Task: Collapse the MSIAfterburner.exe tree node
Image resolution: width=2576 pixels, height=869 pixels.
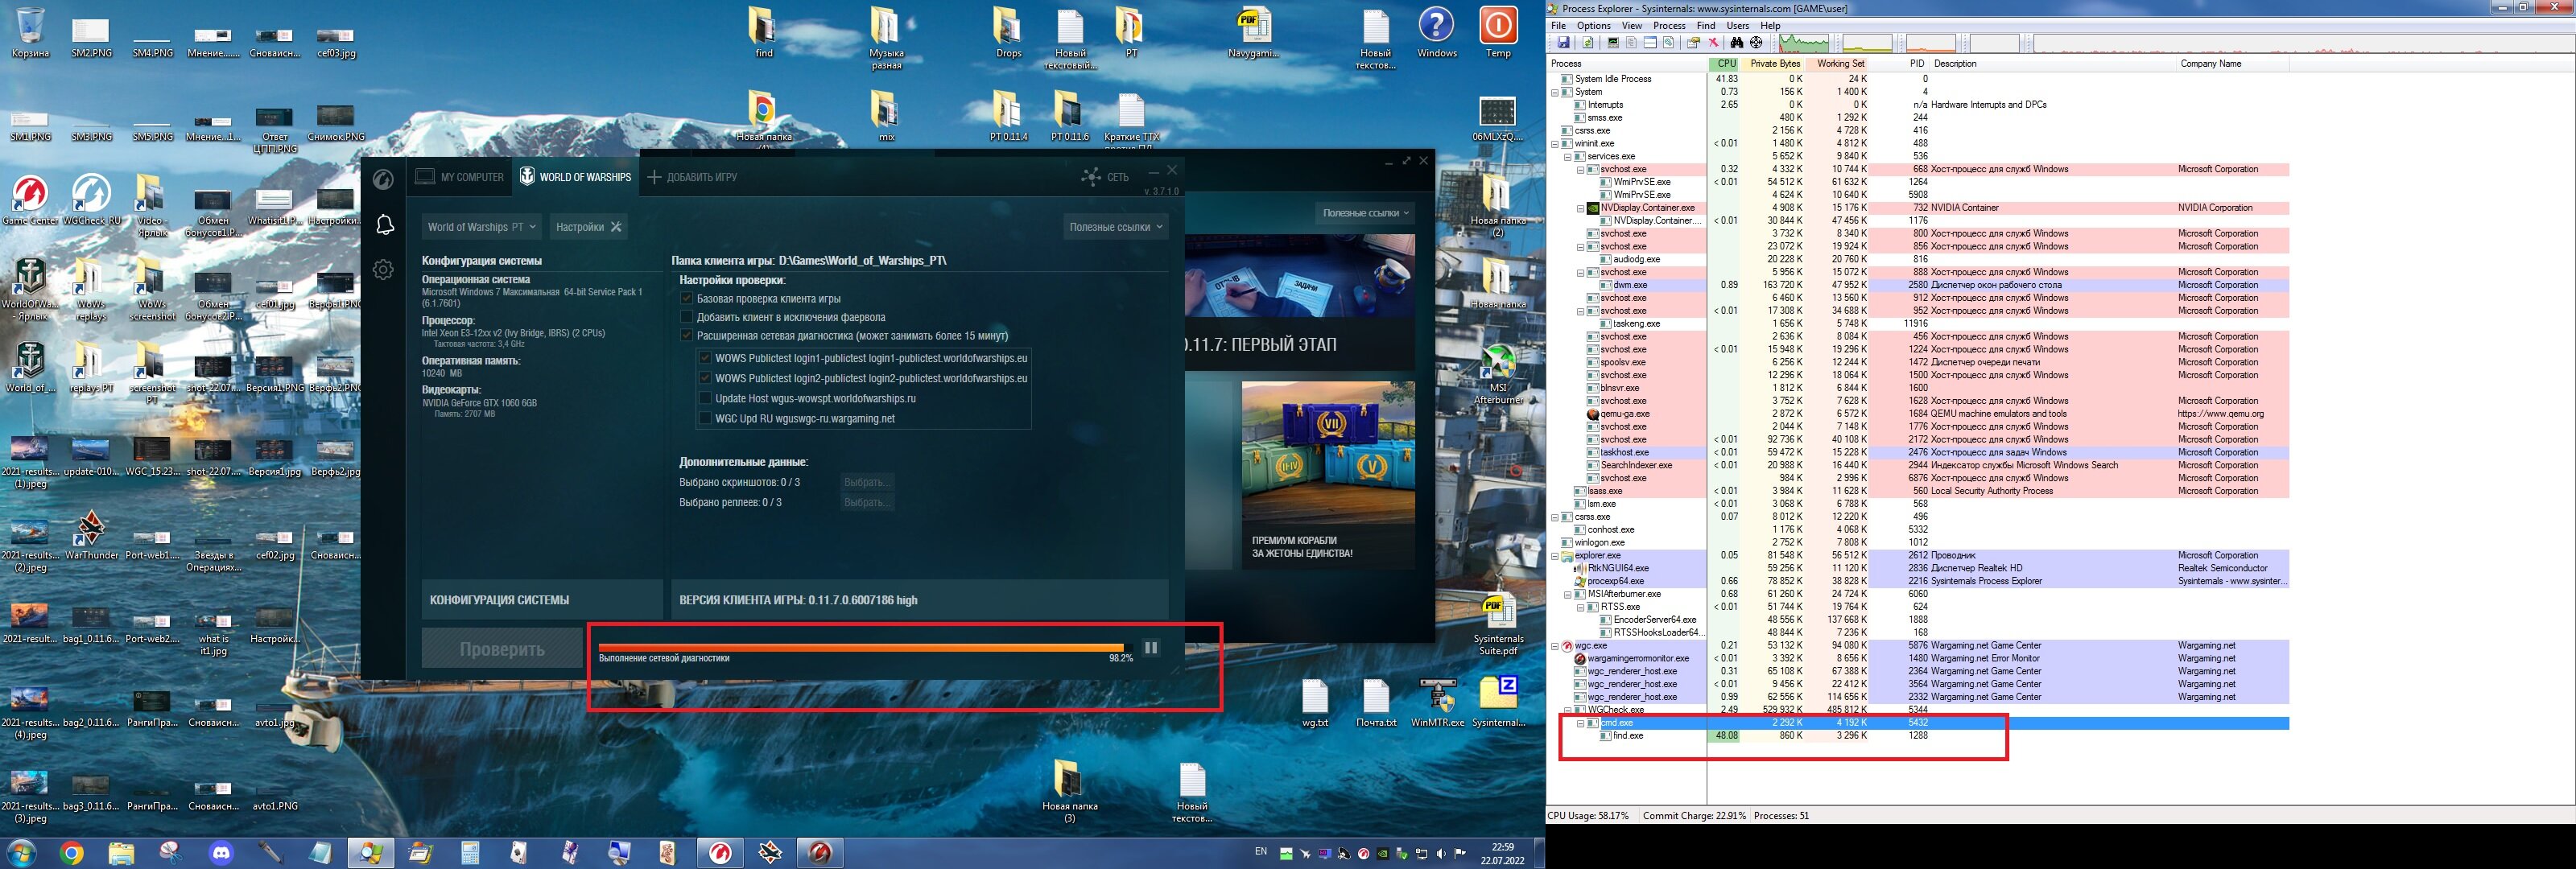Action: tap(1568, 594)
